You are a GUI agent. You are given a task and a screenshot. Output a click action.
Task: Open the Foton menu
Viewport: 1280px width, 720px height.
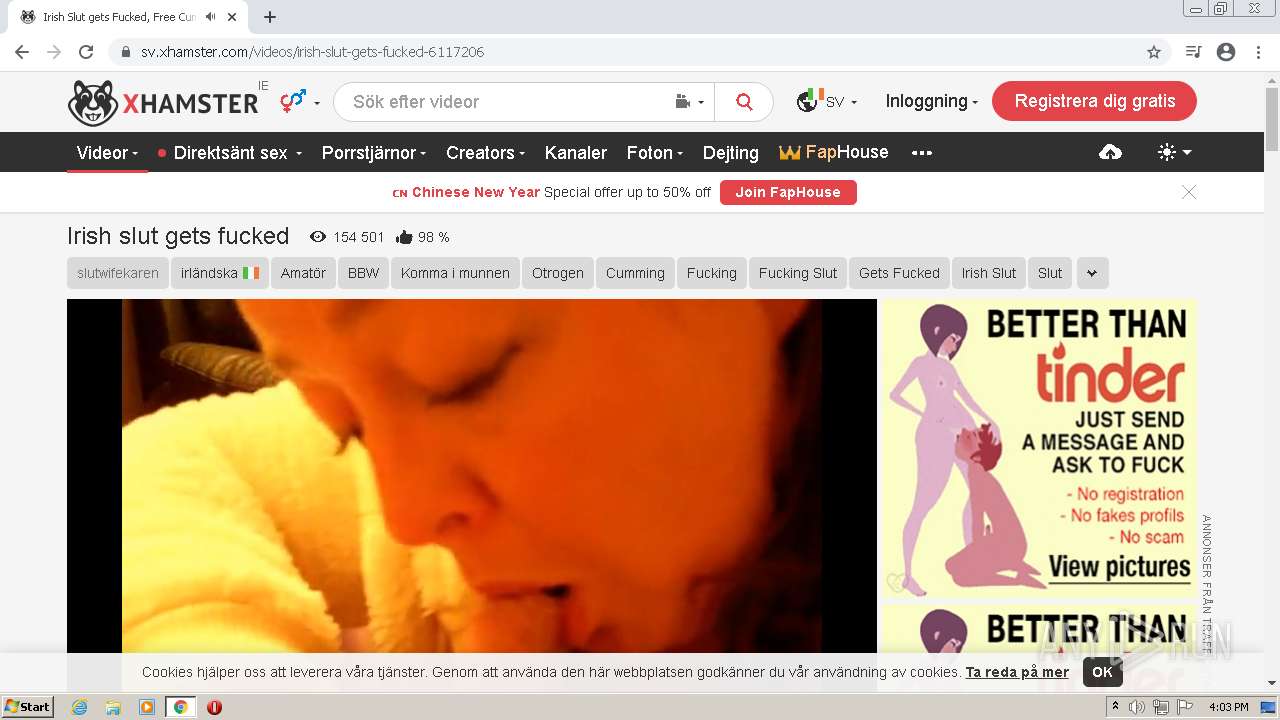tap(655, 152)
